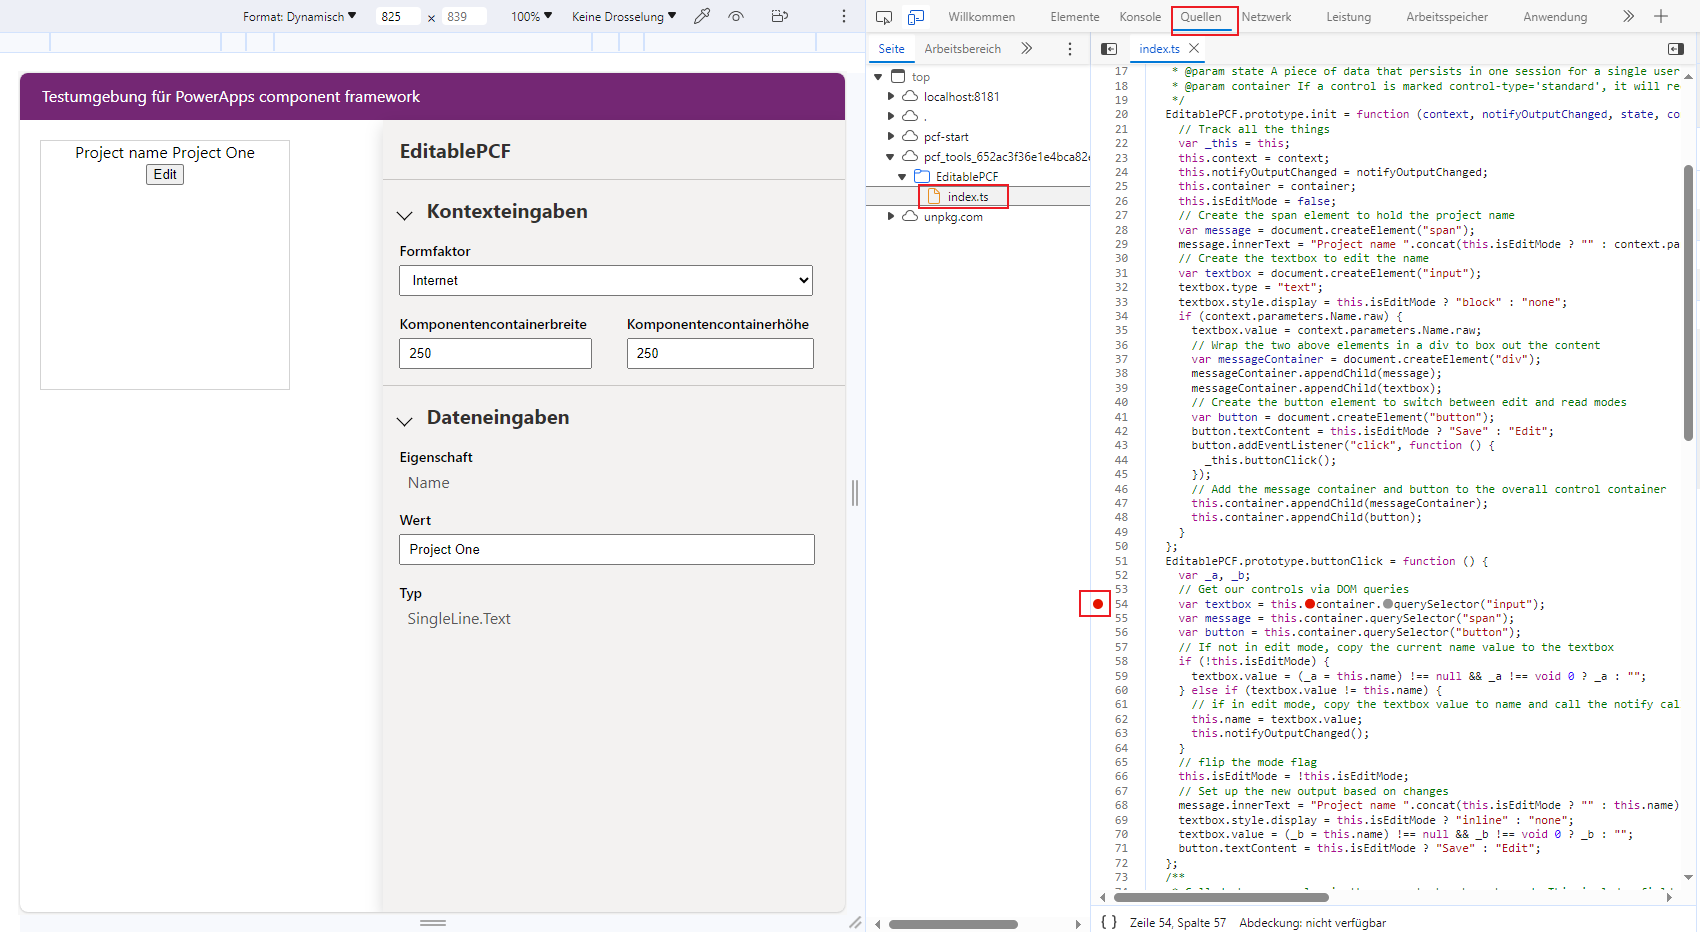Click the Edit button under Project One
This screenshot has width=1700, height=932.
[x=164, y=174]
